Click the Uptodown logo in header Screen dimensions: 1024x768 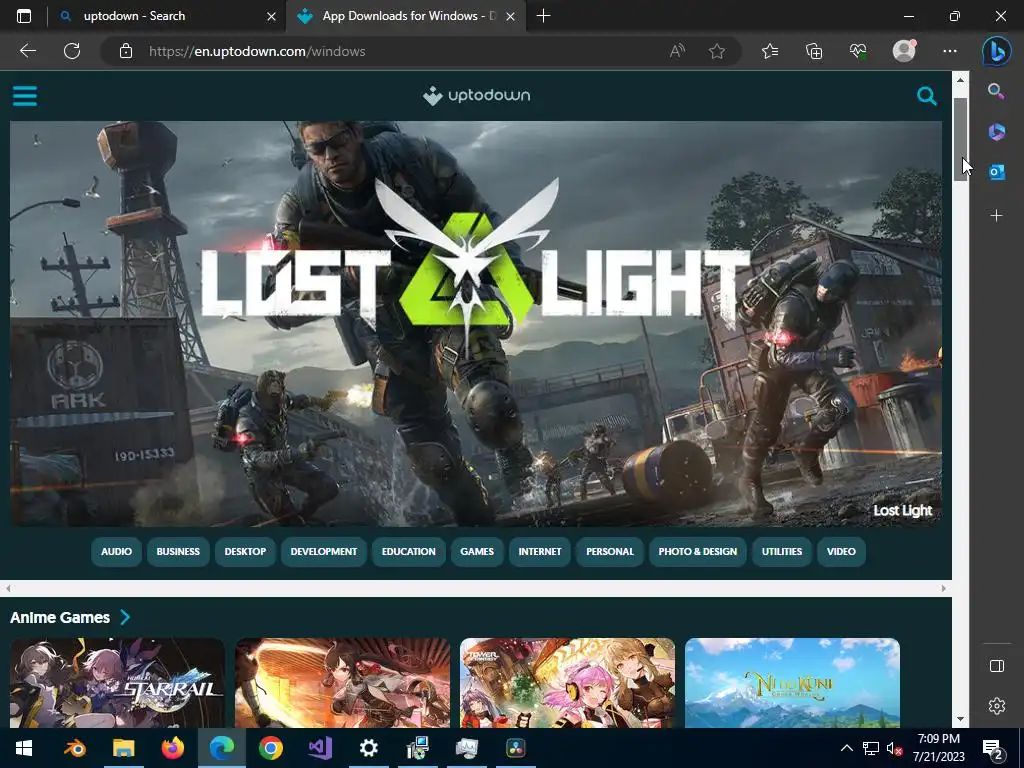point(476,95)
